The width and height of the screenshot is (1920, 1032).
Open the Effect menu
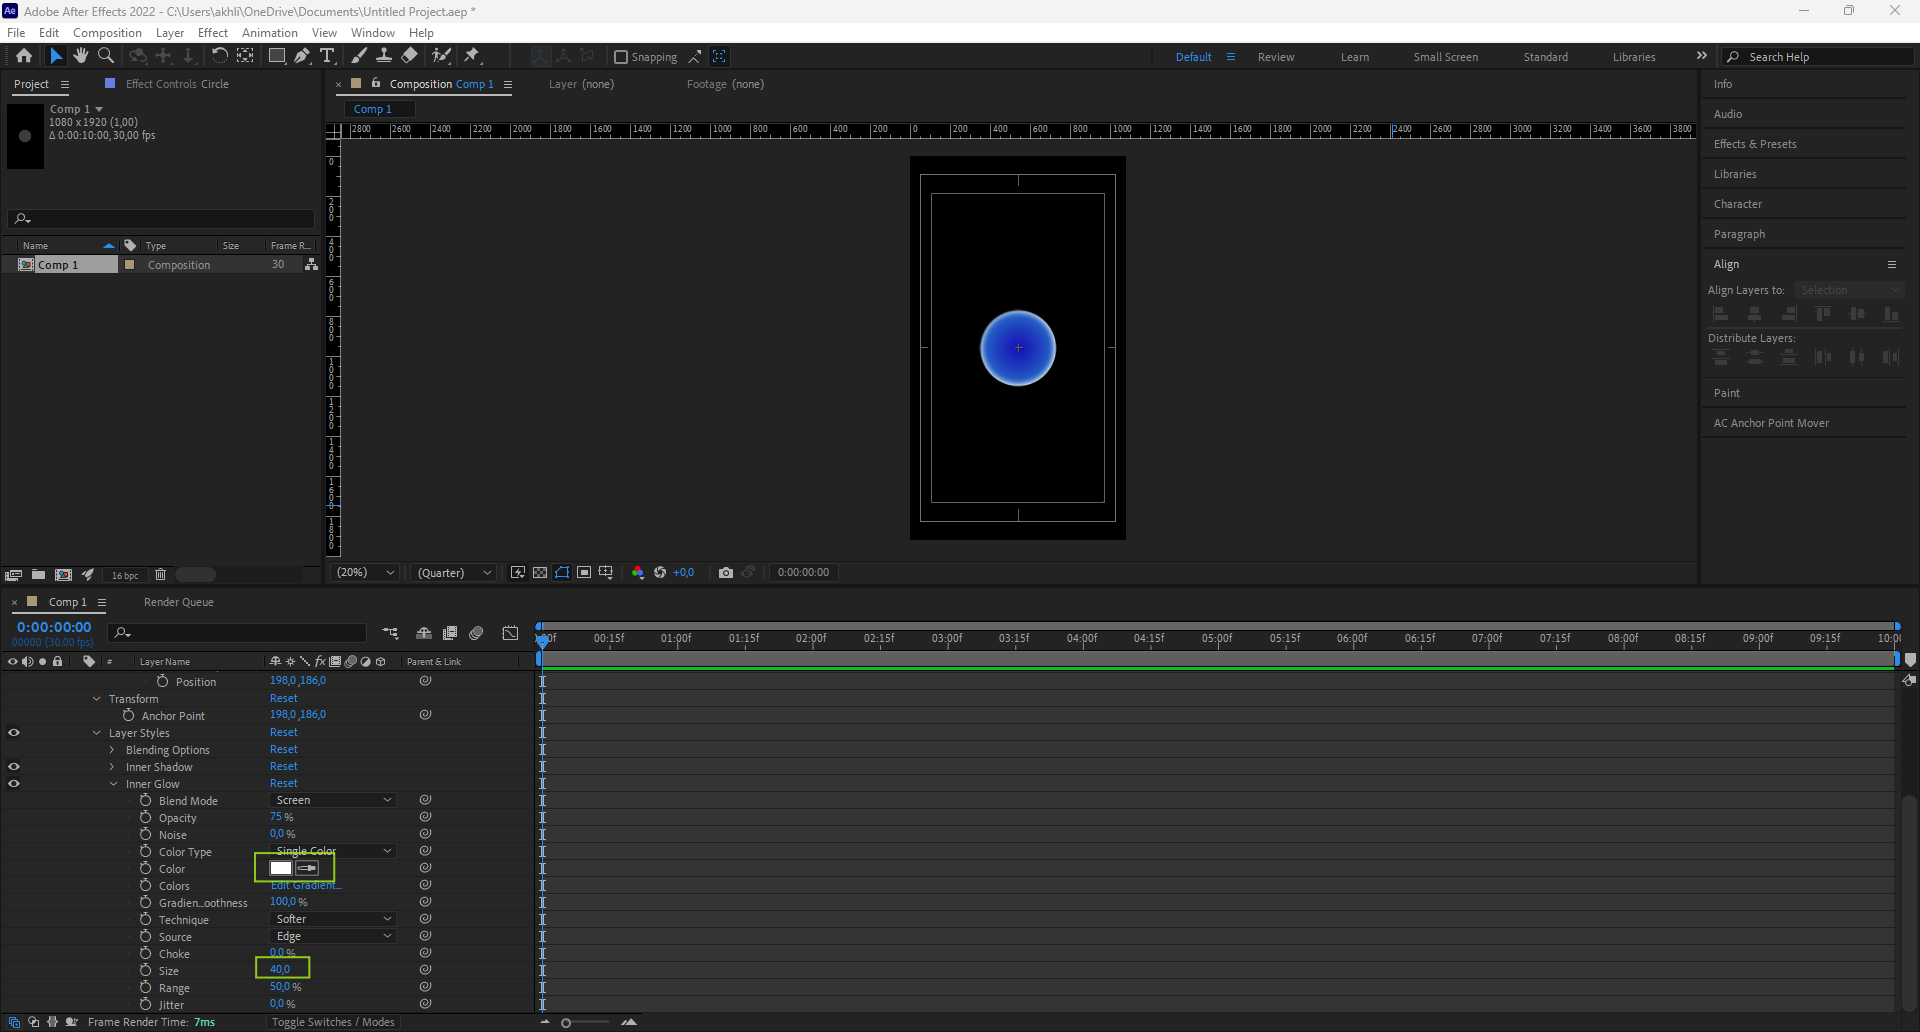tap(213, 33)
